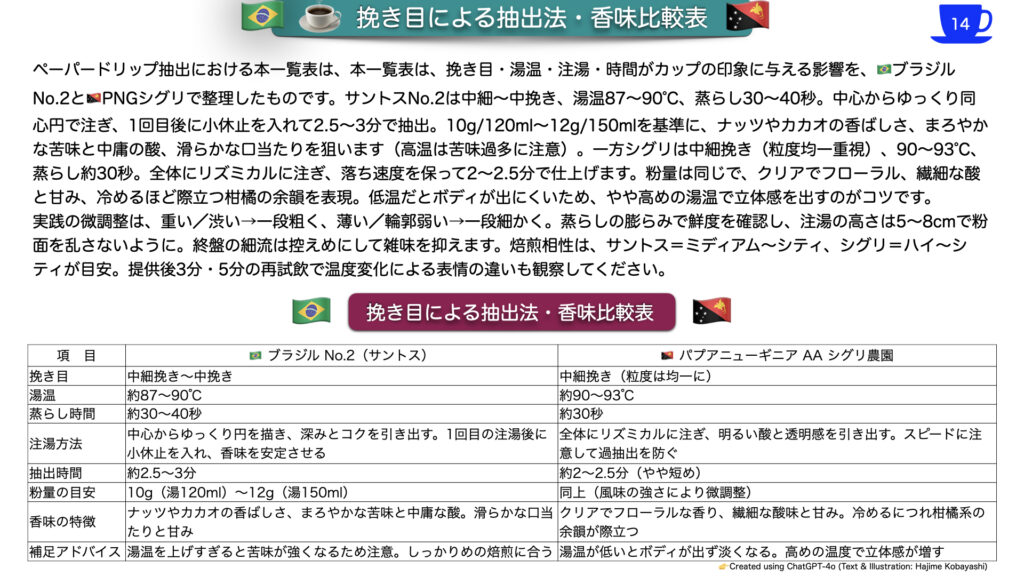Select the 湯温 row label
This screenshot has width=1024, height=576.
pyautogui.click(x=42, y=395)
